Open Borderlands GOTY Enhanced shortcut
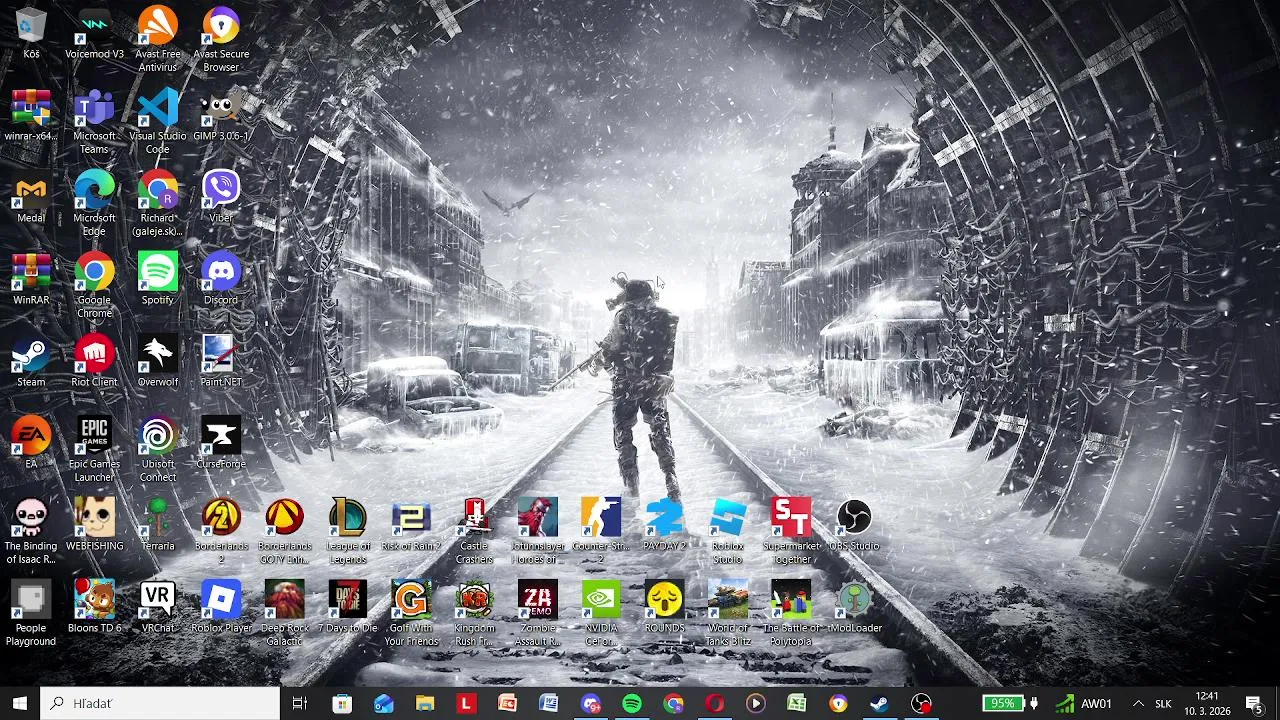 [284, 531]
